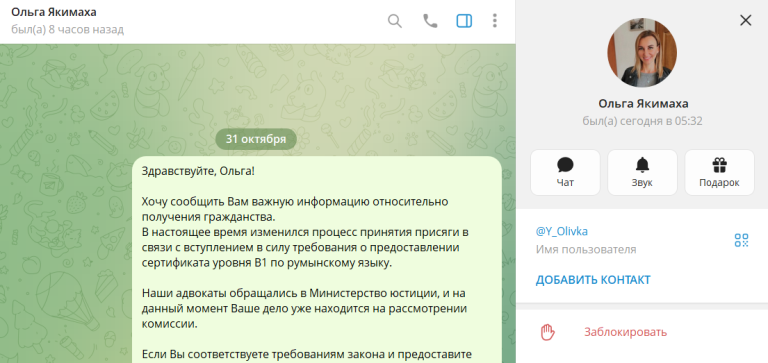768x363 pixels.
Task: Send a gift via Подарок button
Action: point(720,172)
